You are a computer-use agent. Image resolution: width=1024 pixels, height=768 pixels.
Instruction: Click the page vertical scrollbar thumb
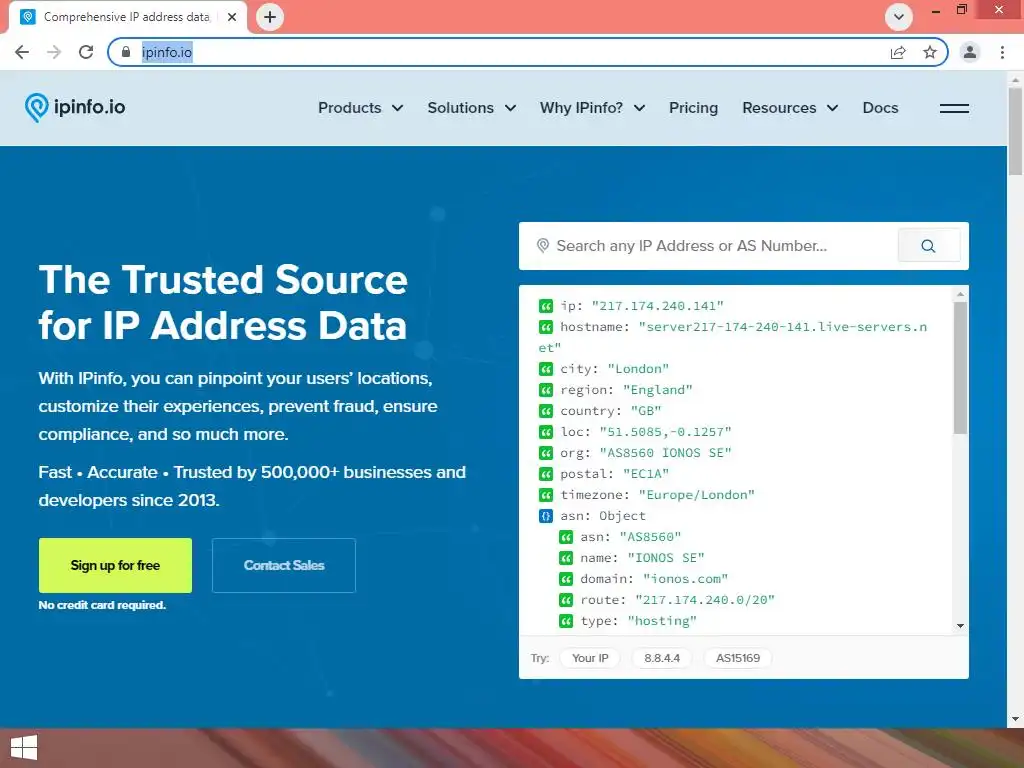pyautogui.click(x=1015, y=131)
